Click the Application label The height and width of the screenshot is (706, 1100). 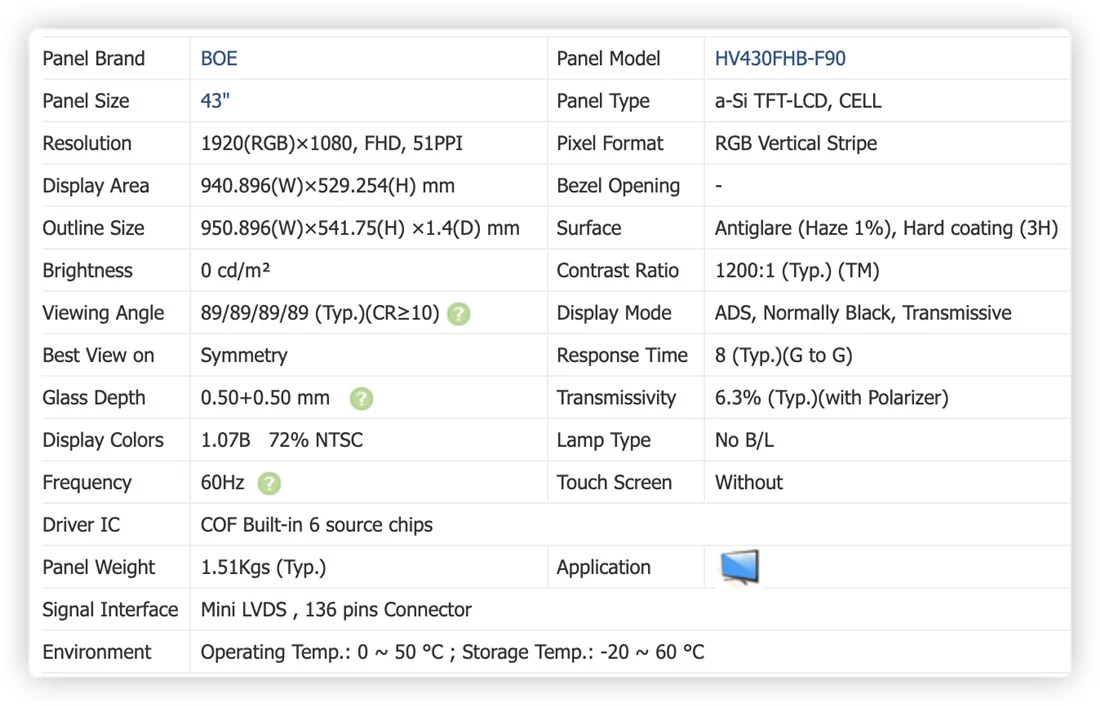click(x=603, y=567)
